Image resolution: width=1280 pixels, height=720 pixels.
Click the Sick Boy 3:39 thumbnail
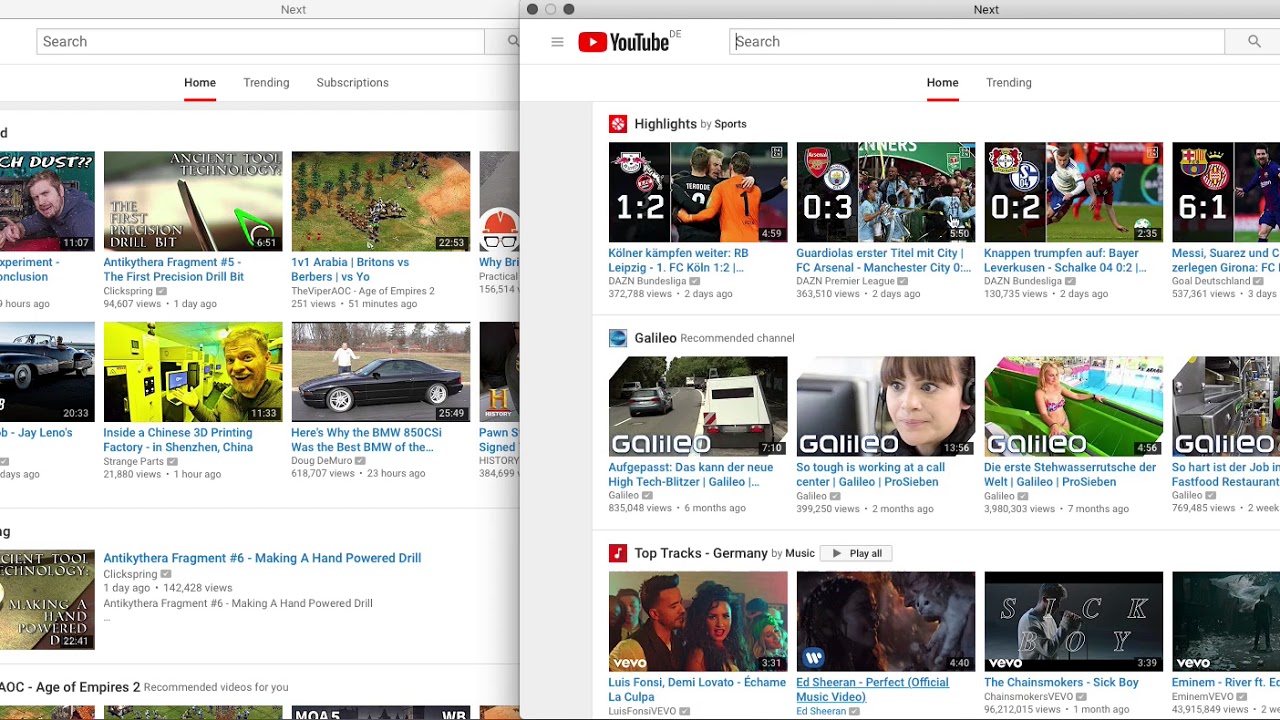coord(1074,621)
